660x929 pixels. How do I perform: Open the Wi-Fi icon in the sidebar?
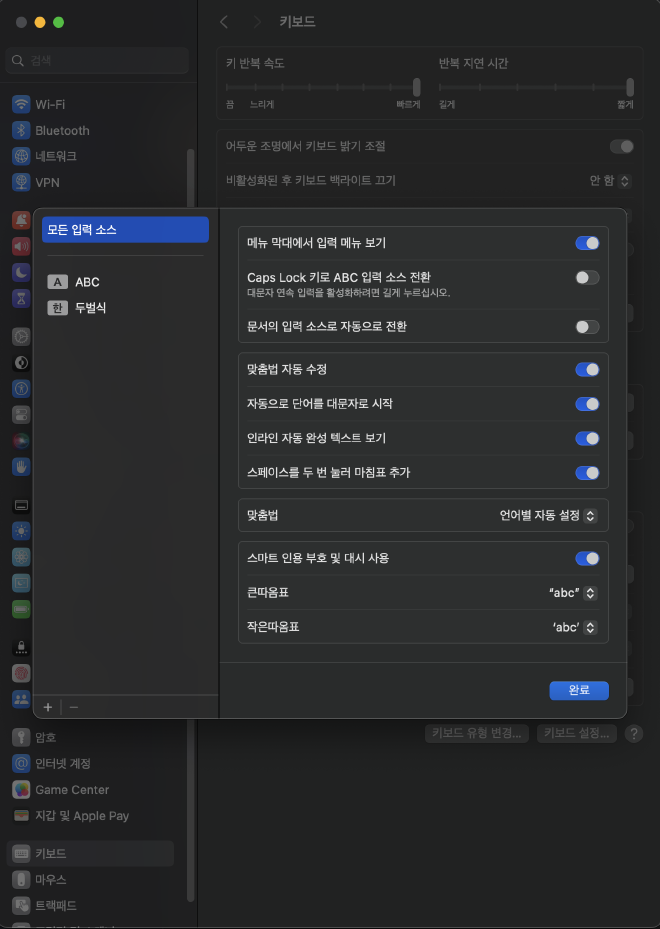pyautogui.click(x=21, y=104)
